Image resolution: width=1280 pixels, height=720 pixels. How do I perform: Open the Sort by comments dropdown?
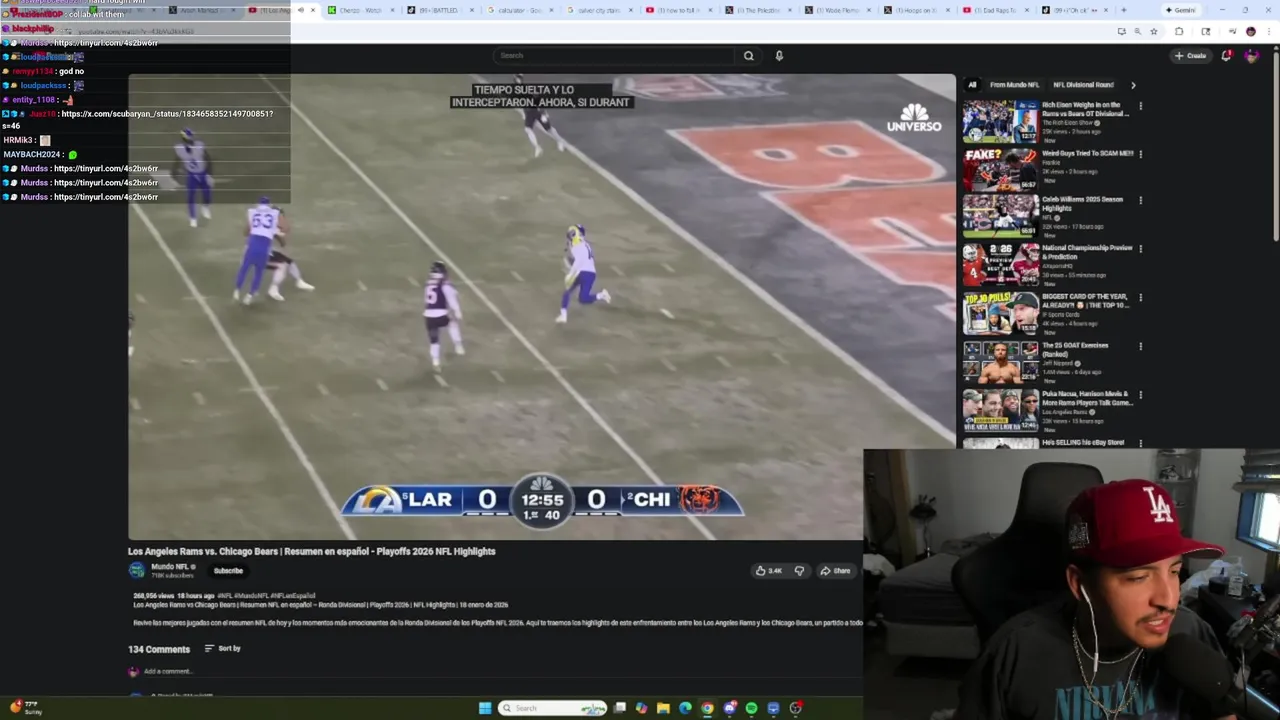[223, 649]
